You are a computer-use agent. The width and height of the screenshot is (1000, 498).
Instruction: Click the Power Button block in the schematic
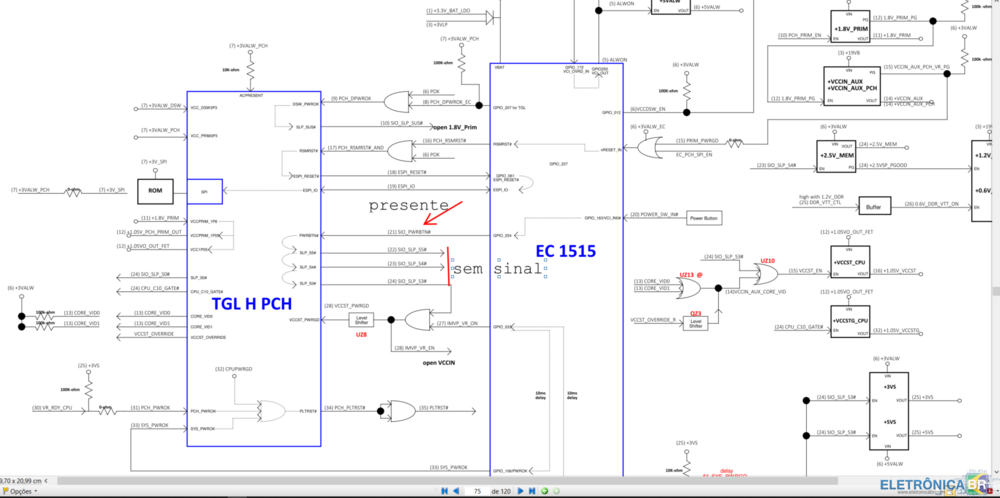704,217
